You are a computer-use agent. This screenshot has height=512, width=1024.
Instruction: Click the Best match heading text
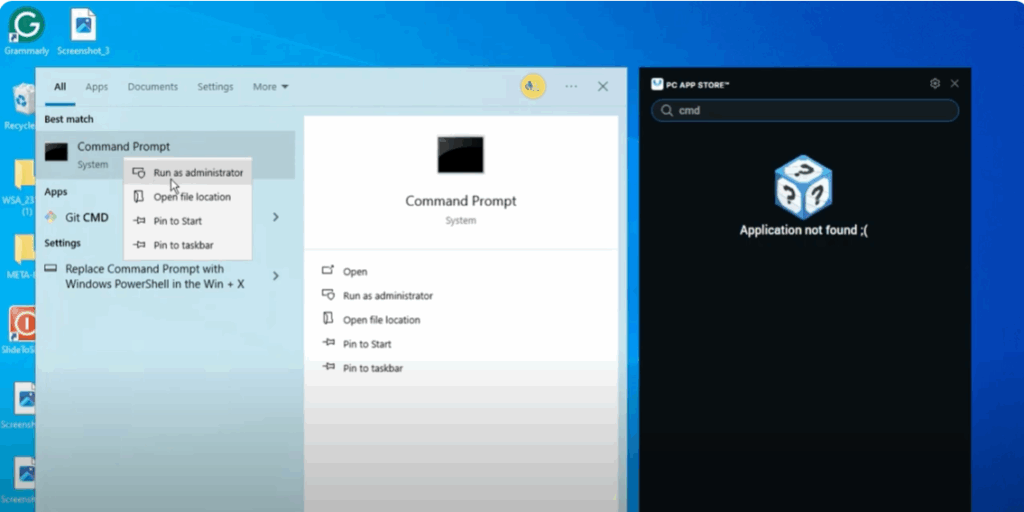coord(69,120)
